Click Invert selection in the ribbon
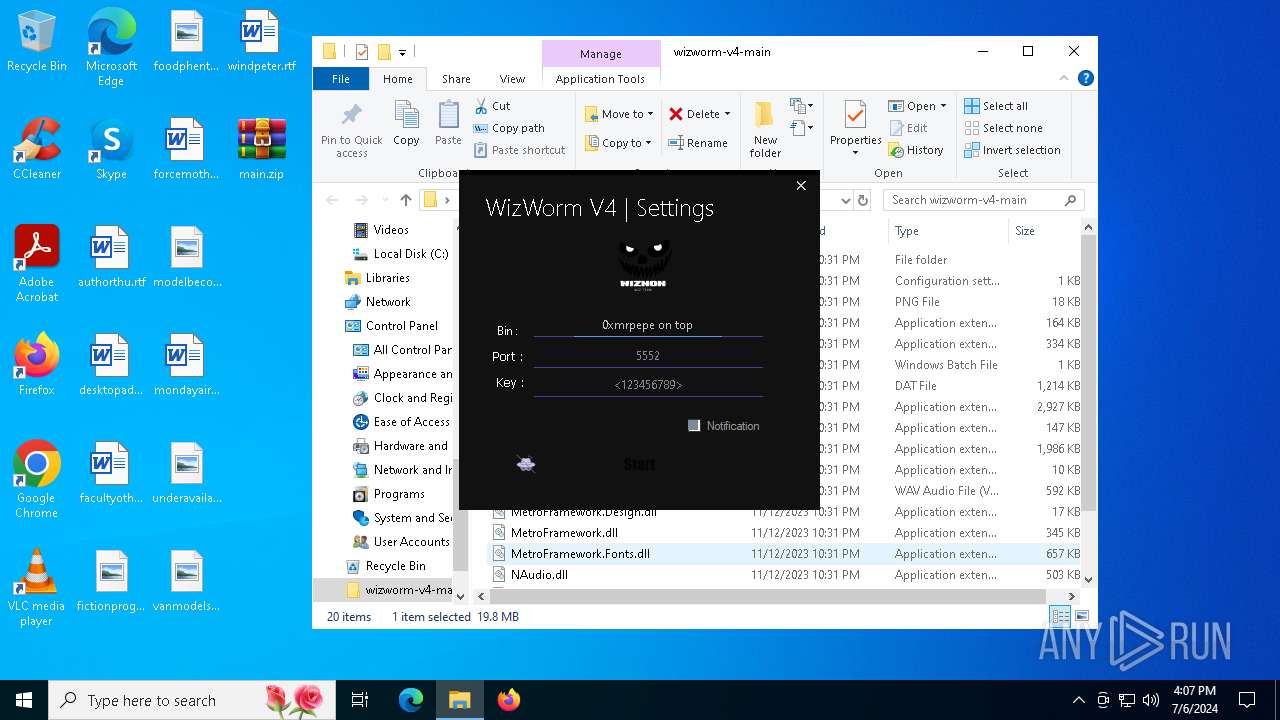1280x720 pixels. click(1012, 150)
